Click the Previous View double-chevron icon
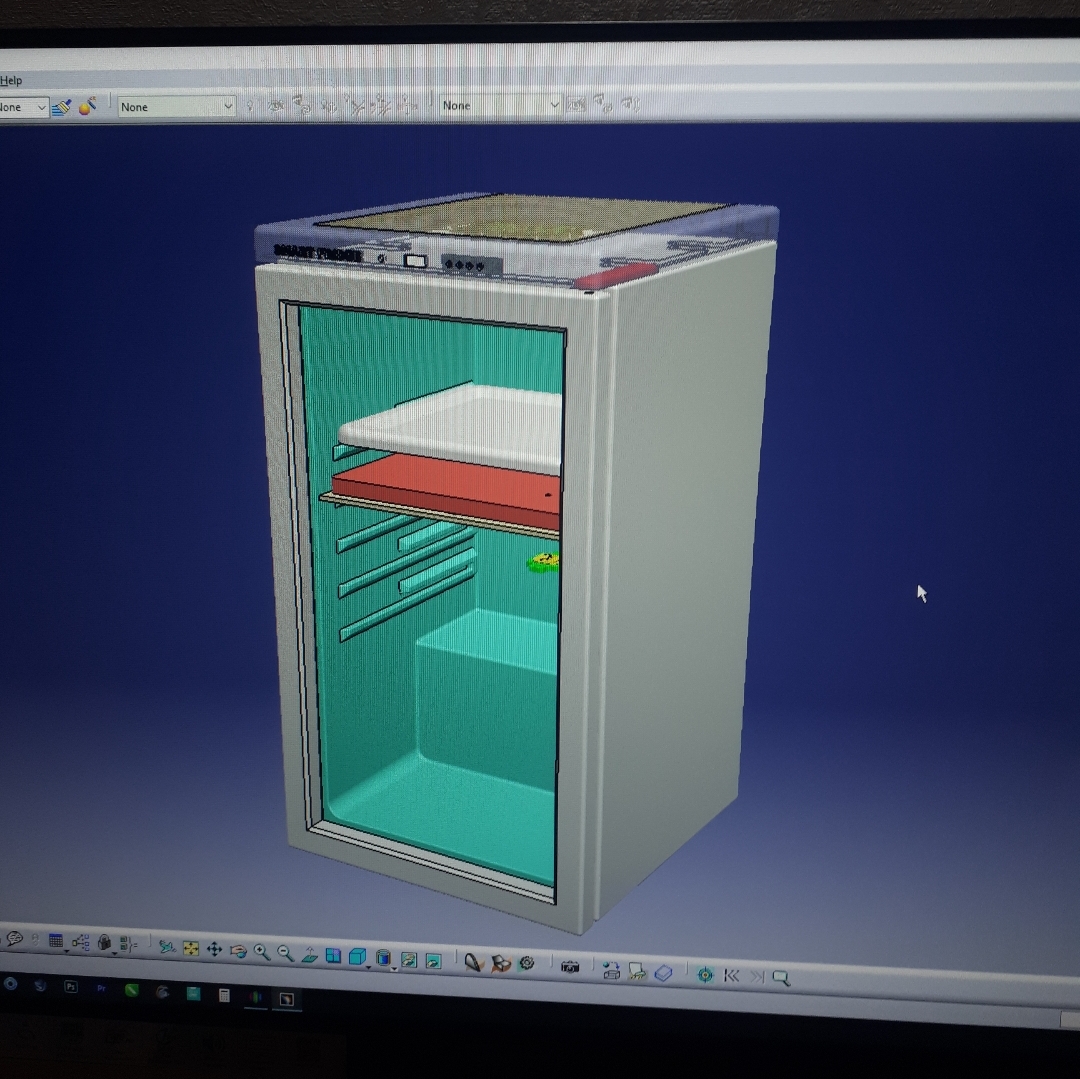Viewport: 1080px width, 1079px height. coord(731,976)
